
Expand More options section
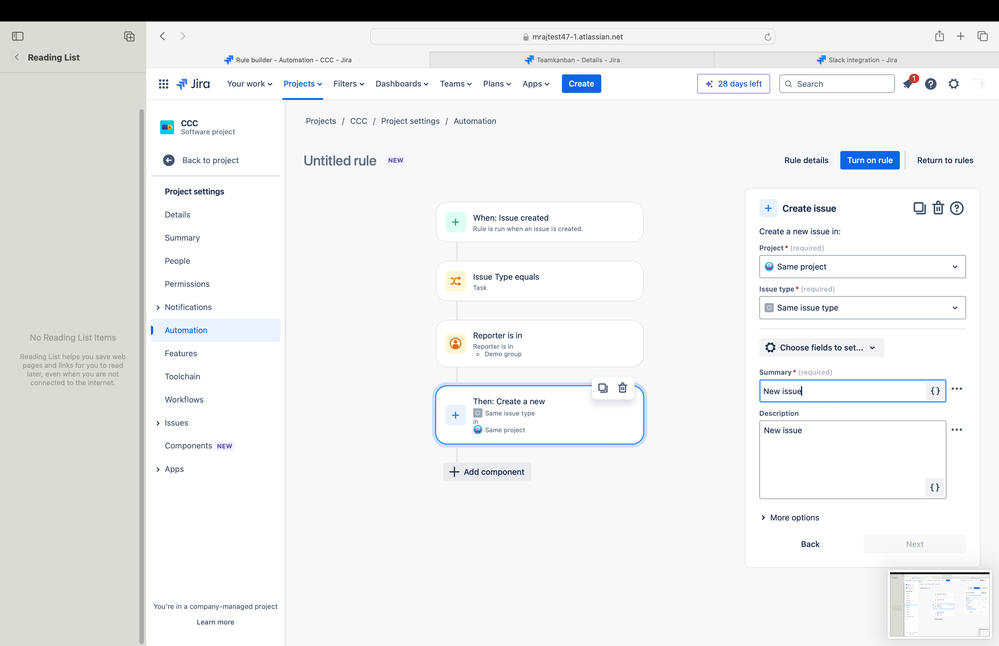[790, 517]
